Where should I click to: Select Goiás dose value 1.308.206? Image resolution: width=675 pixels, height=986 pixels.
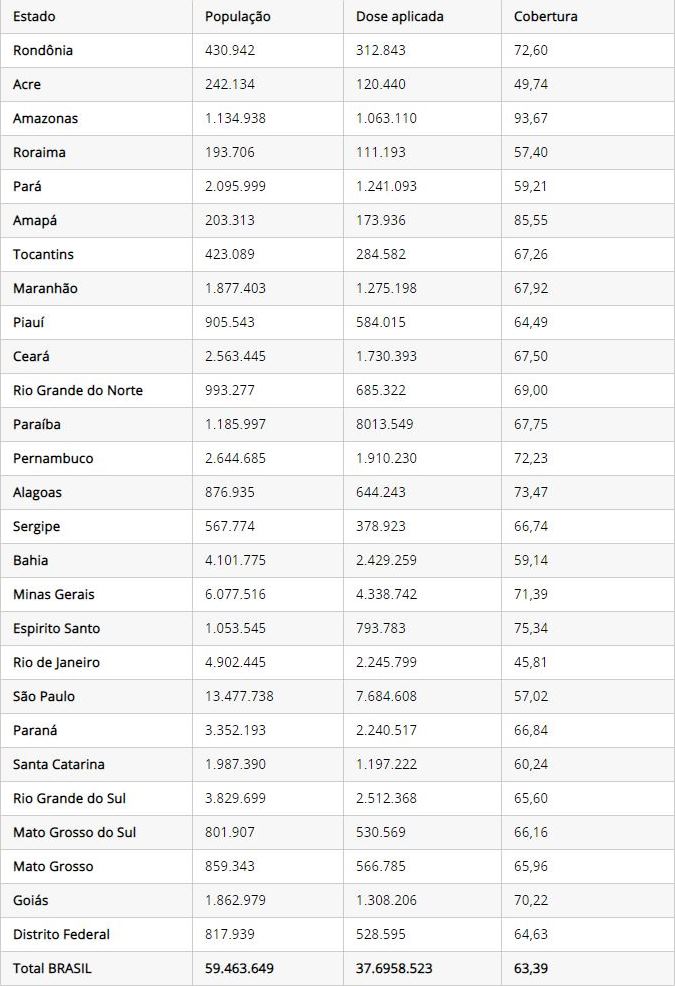[x=386, y=900]
